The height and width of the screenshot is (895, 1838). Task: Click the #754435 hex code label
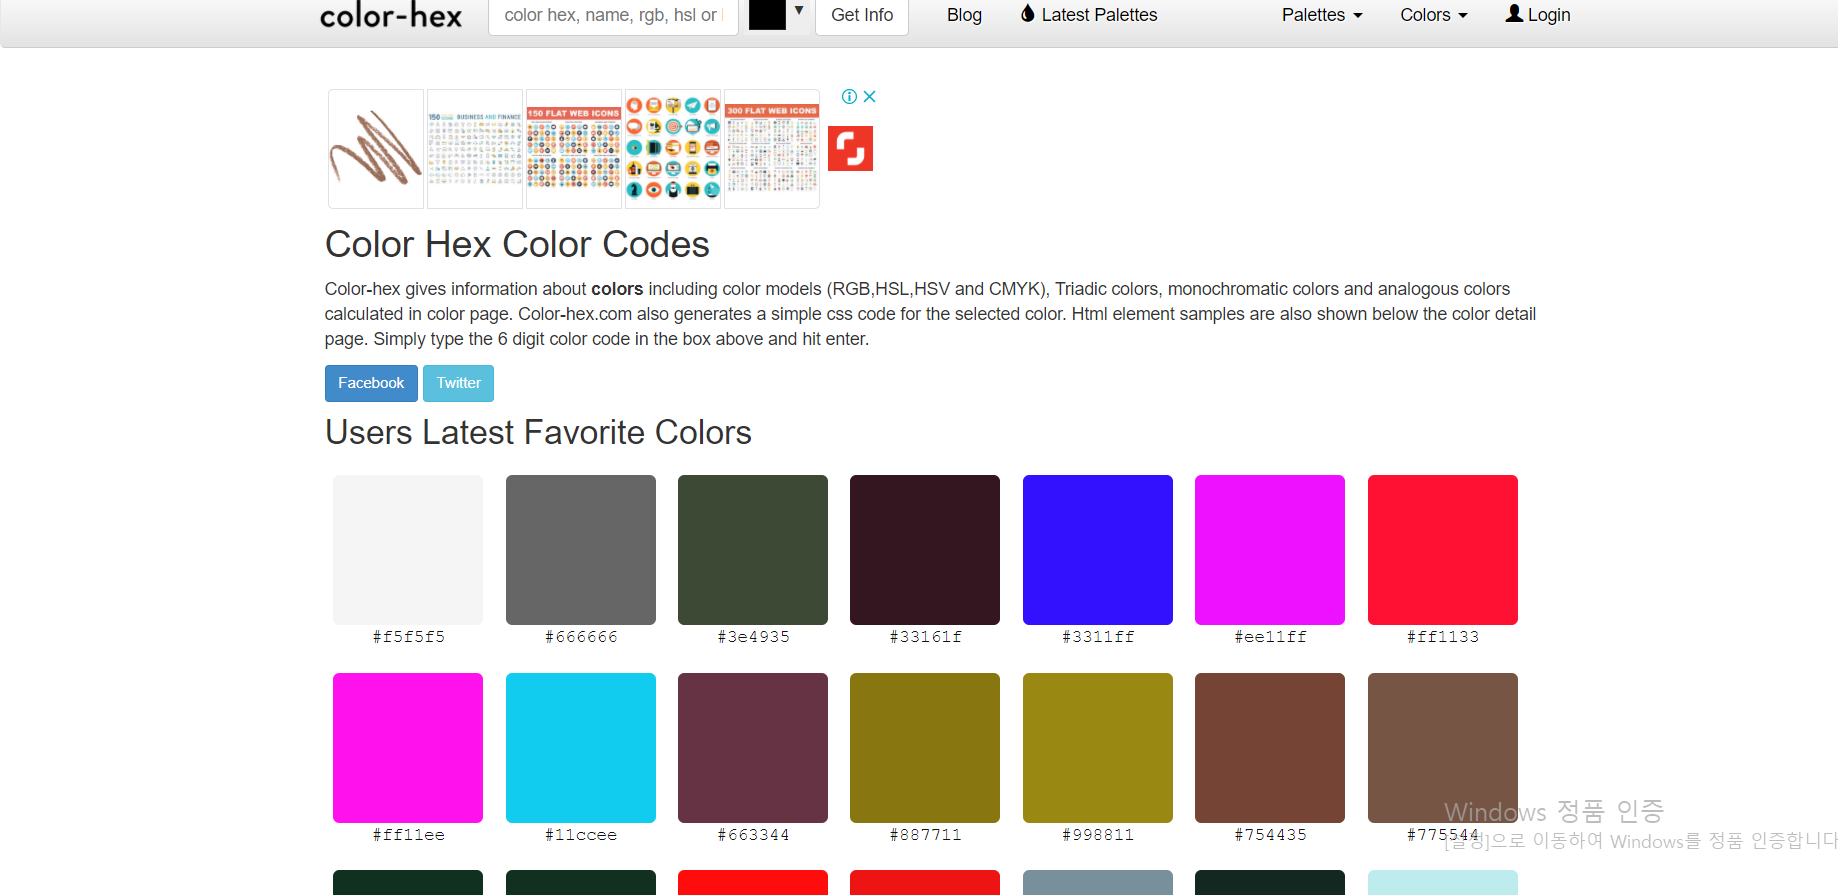1270,835
